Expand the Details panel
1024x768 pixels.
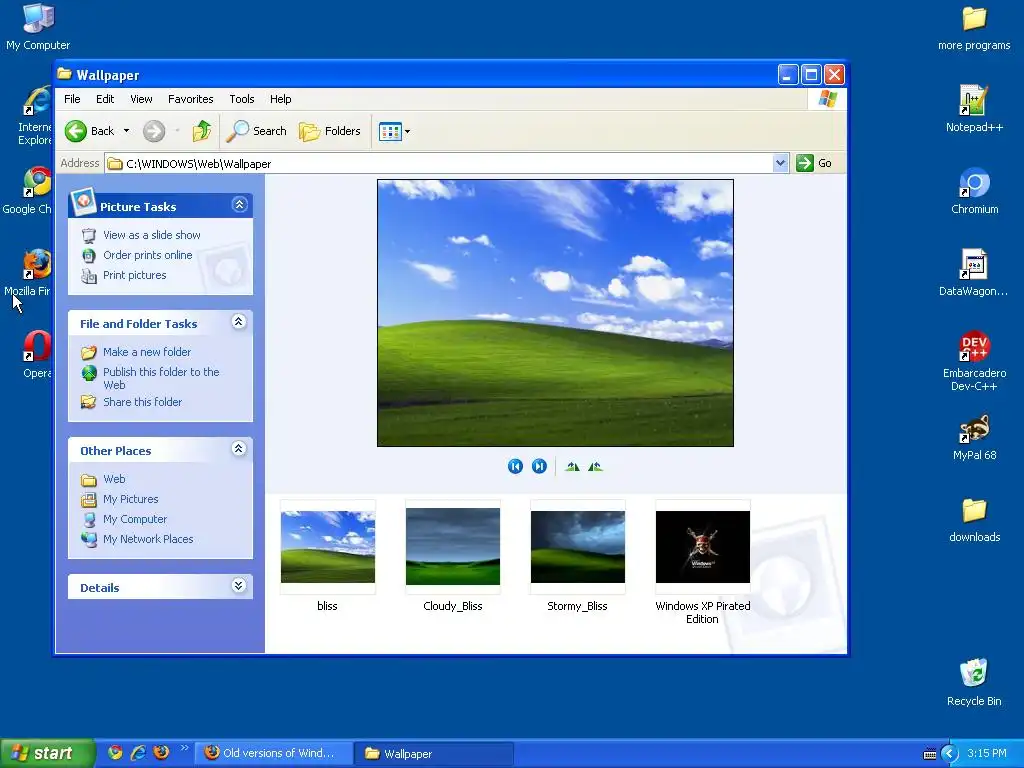[239, 585]
